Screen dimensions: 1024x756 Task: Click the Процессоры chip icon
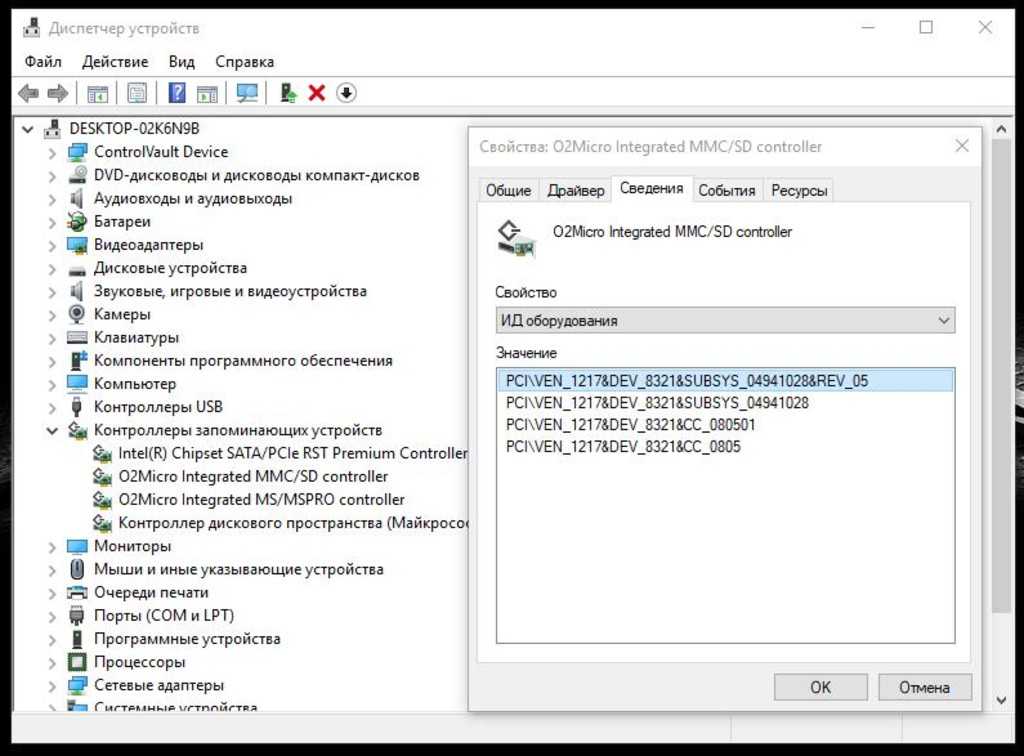(77, 662)
